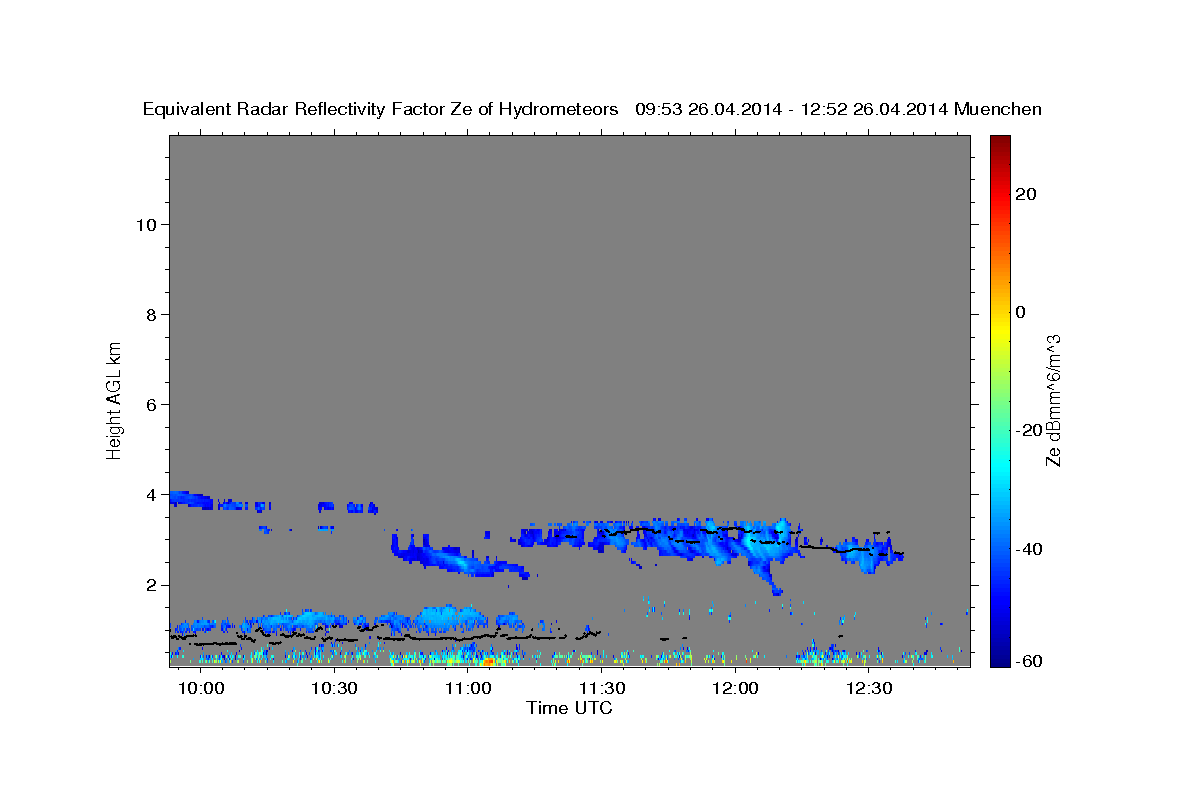Click the 'Muenchen' location text in the title

(x=999, y=109)
